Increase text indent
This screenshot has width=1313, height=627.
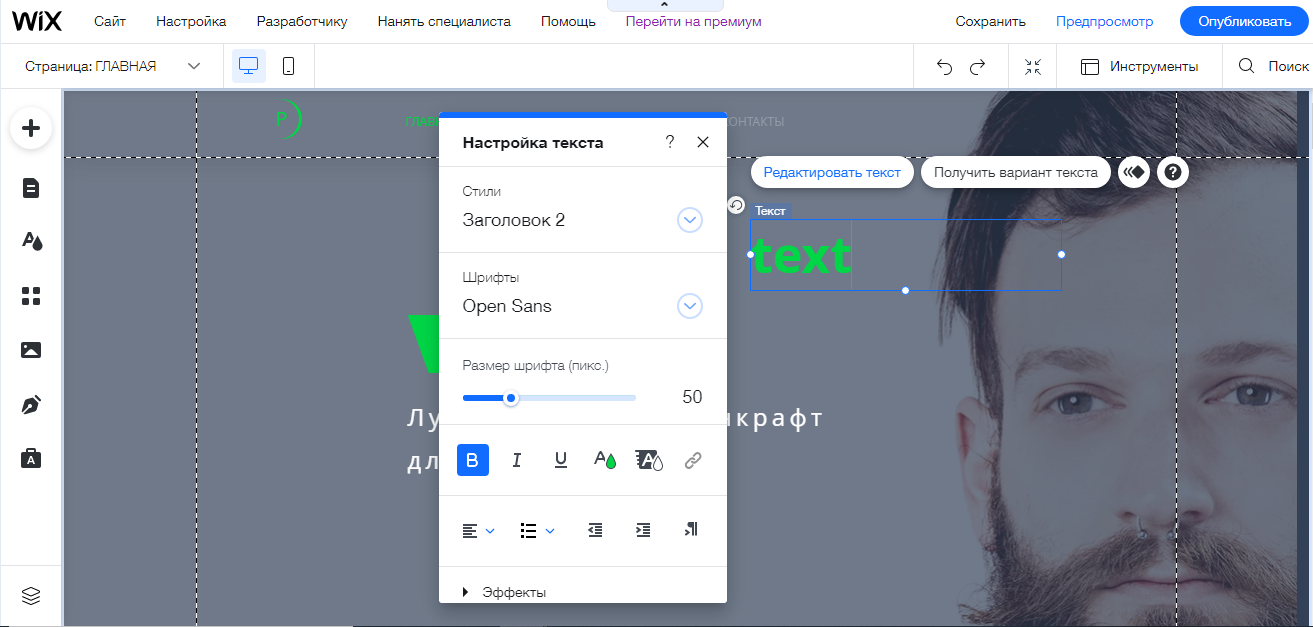point(643,531)
